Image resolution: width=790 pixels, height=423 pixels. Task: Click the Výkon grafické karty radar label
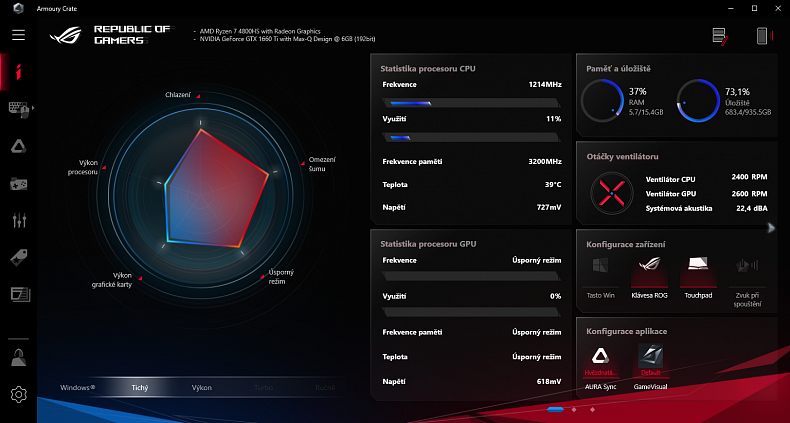click(112, 280)
